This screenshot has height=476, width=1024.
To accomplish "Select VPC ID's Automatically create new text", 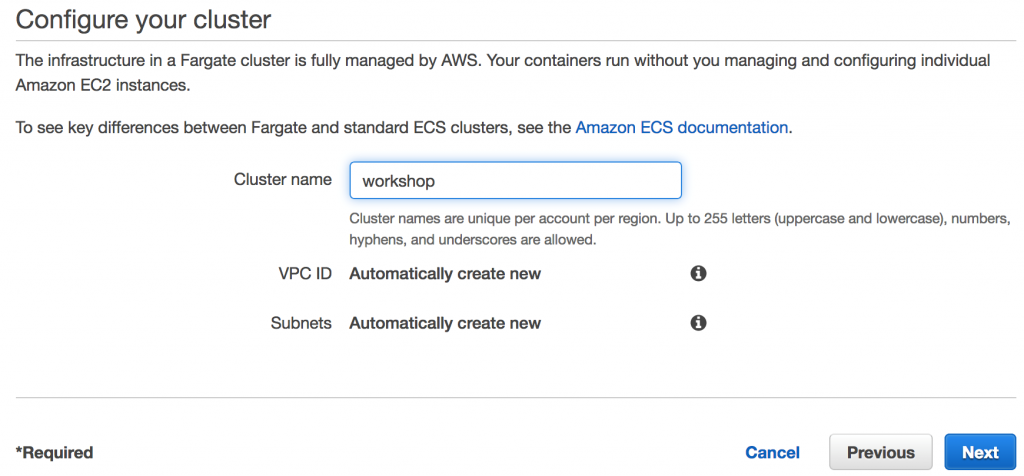I will (445, 274).
